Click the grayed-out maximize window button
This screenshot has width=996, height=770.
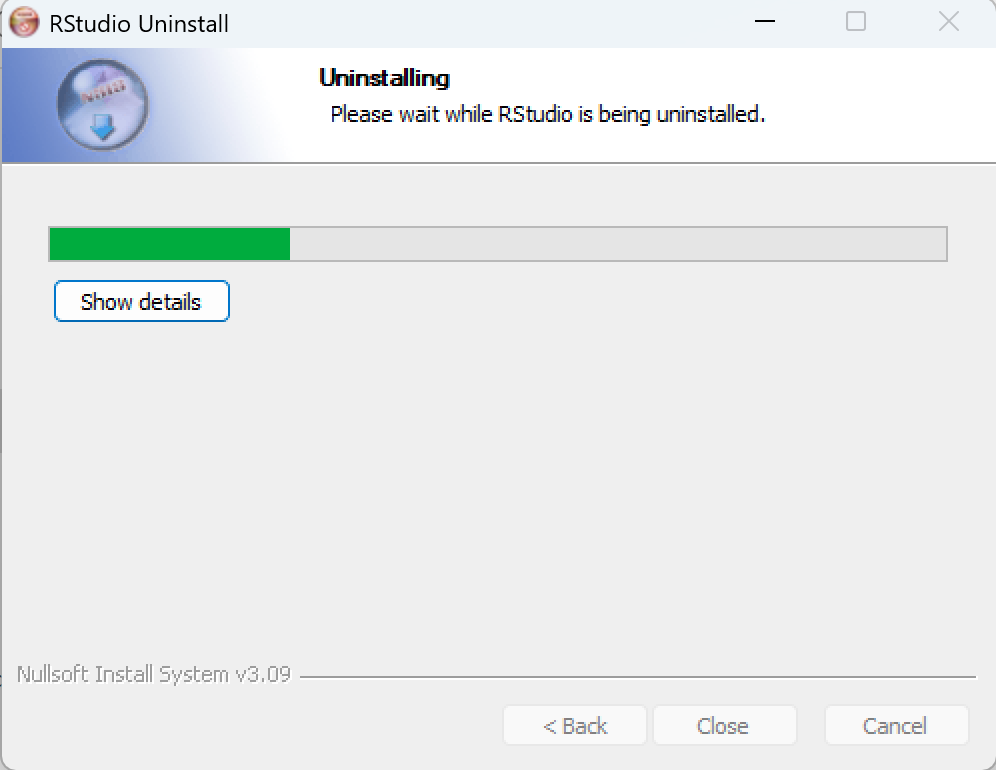(x=856, y=22)
